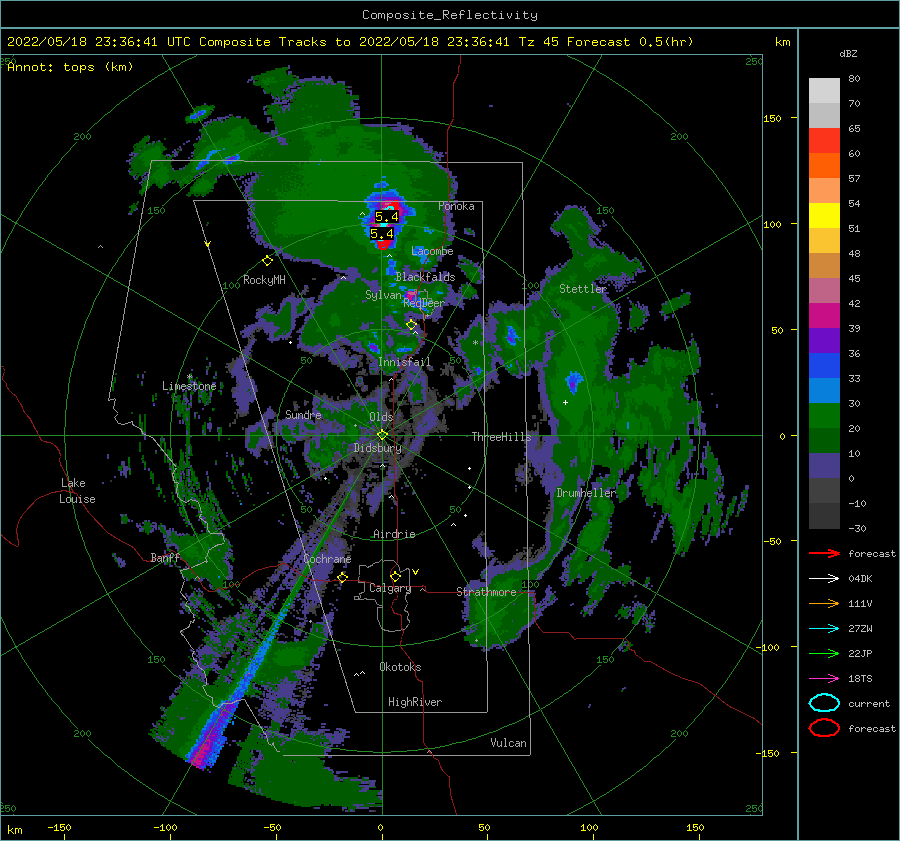900x841 pixels.
Task: Click the yellow diamond marker near RockyMH
Action: [267, 261]
